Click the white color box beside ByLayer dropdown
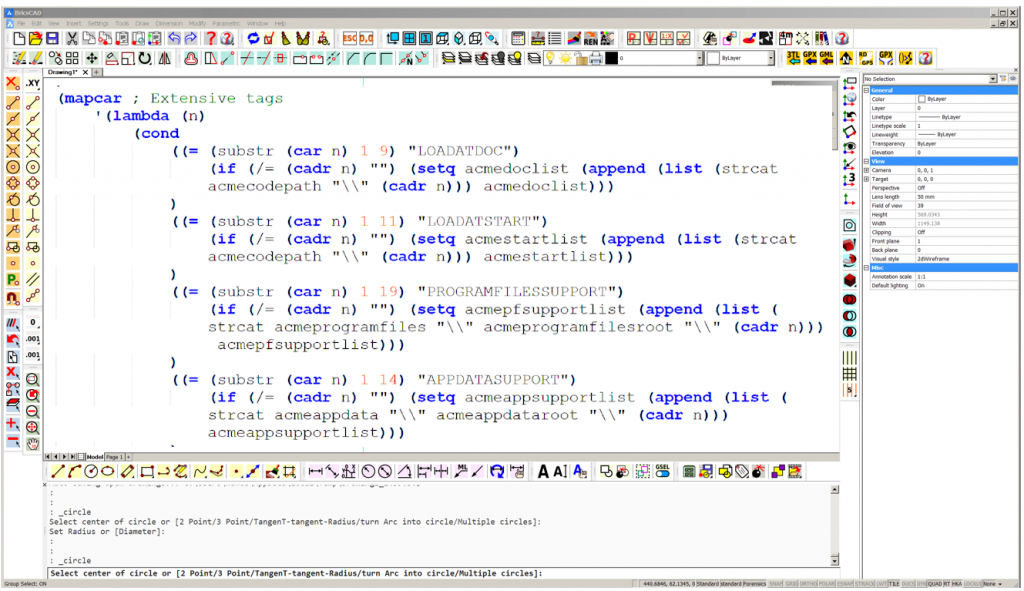This screenshot has height=591, width=1024. [x=713, y=58]
